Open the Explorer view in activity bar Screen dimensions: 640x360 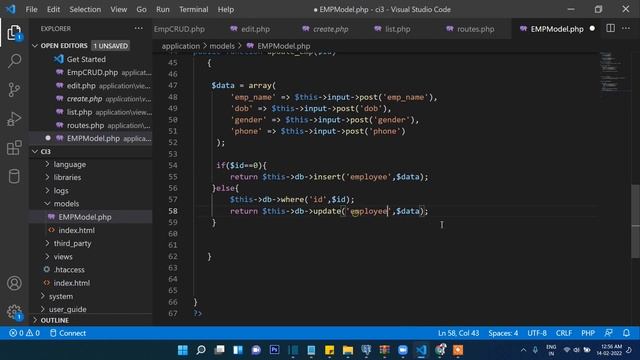[14, 32]
